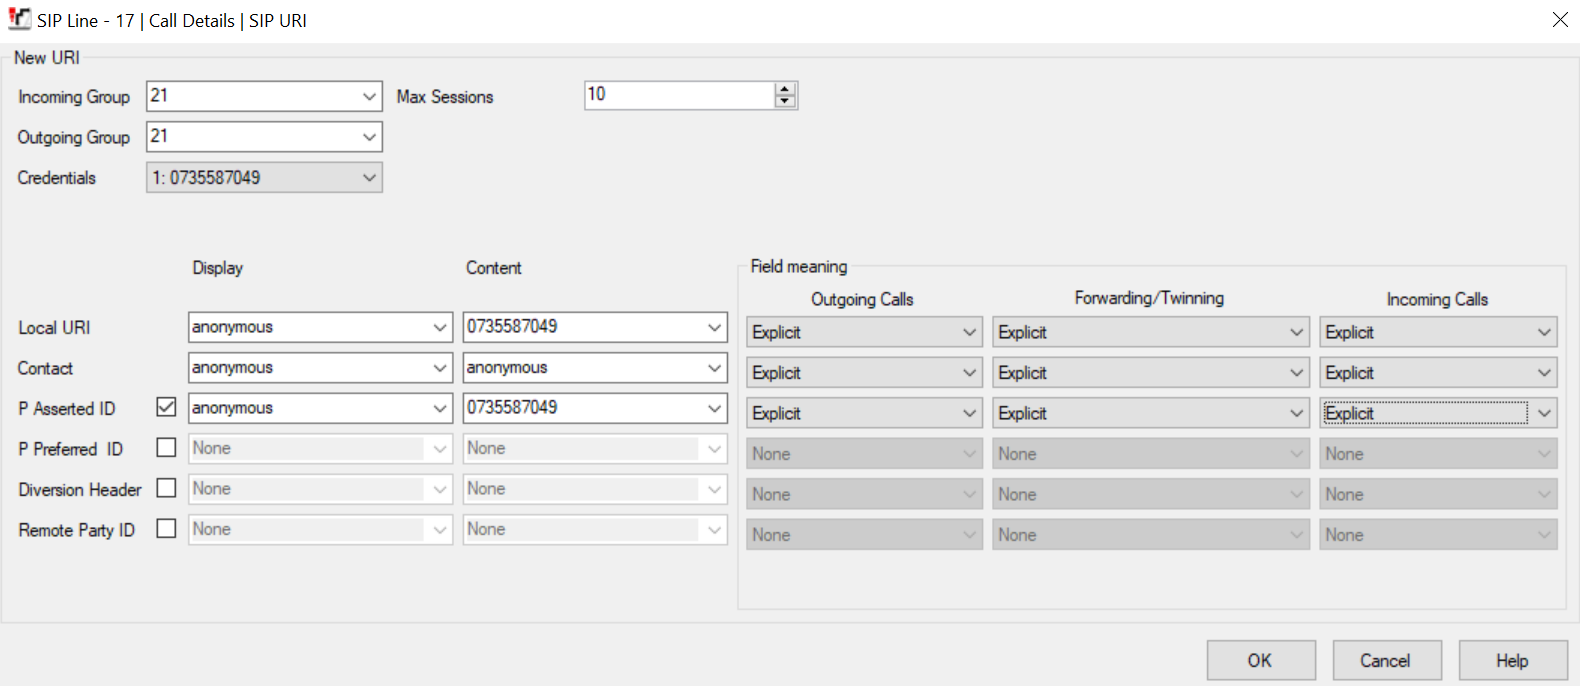Open P Asserted ID Content dropdown
1580x686 pixels.
pos(714,408)
